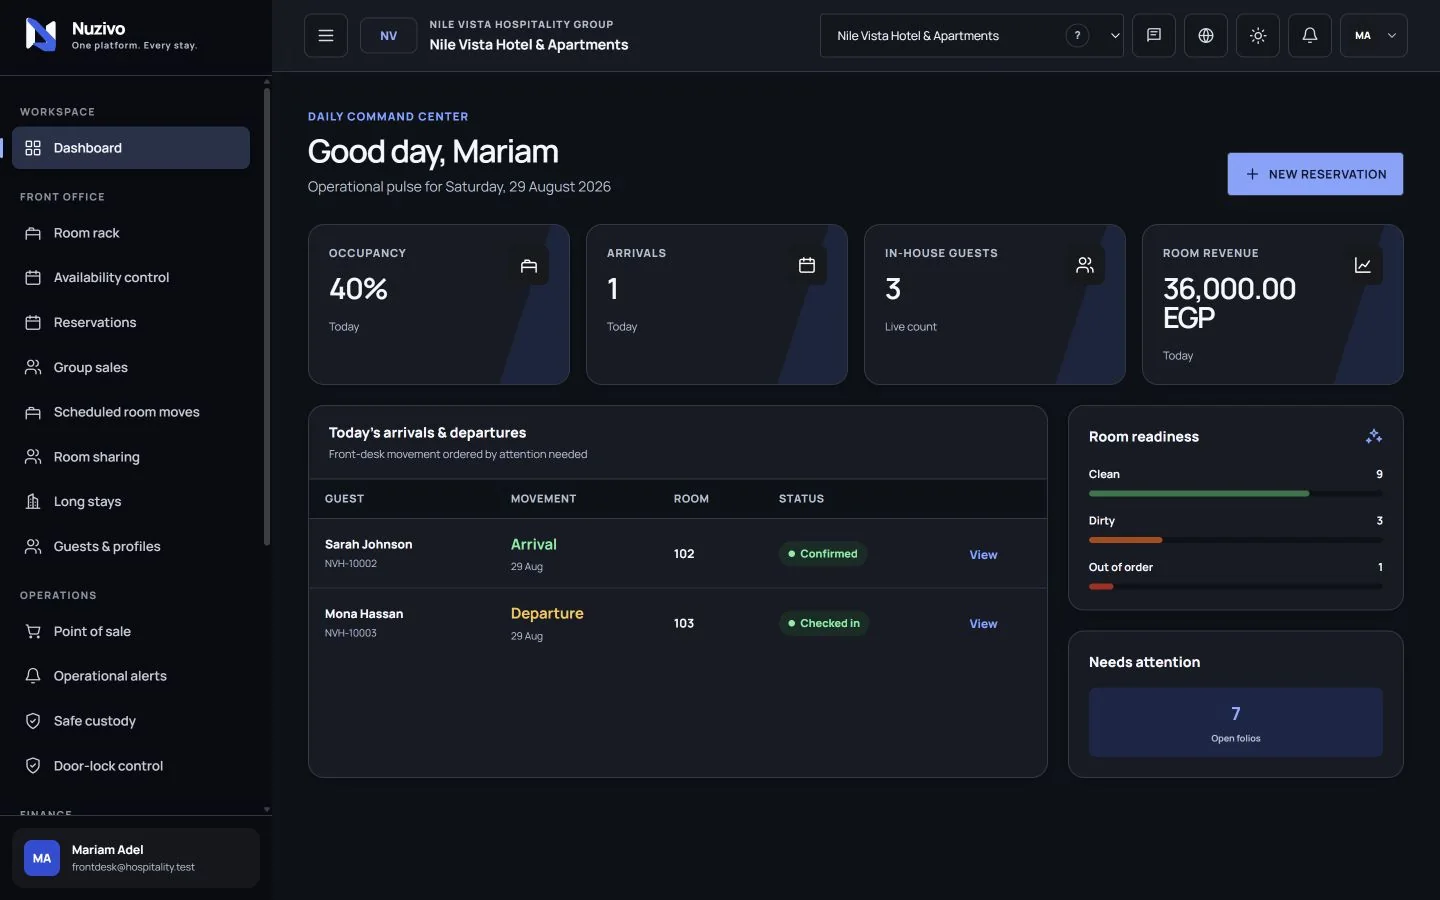Click the sidebar scrollbar
This screenshot has height=900, width=1440.
pos(267,316)
